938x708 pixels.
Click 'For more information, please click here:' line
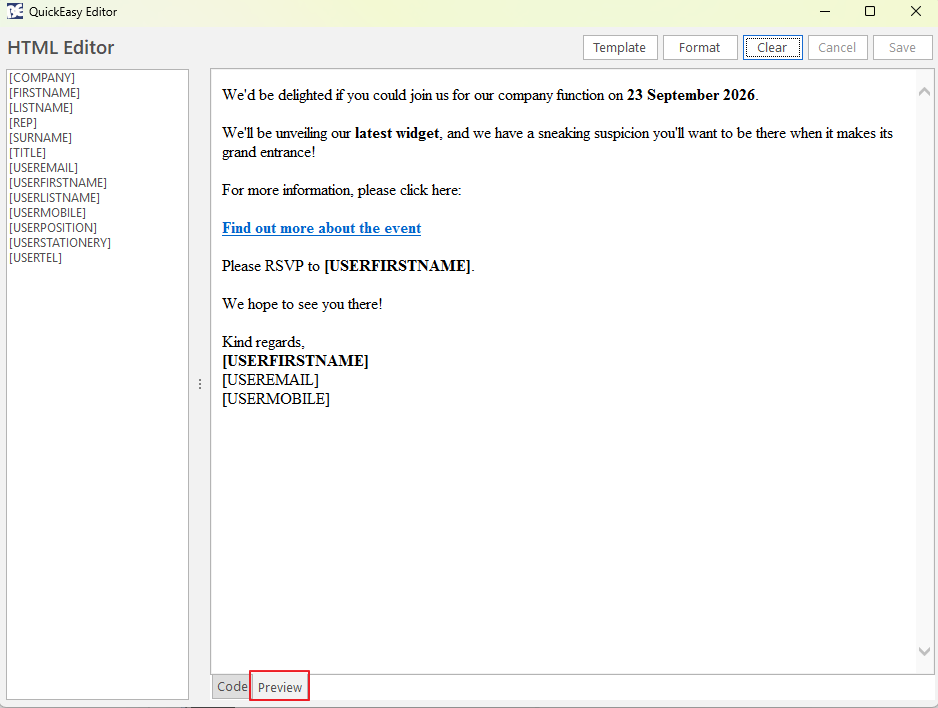342,190
